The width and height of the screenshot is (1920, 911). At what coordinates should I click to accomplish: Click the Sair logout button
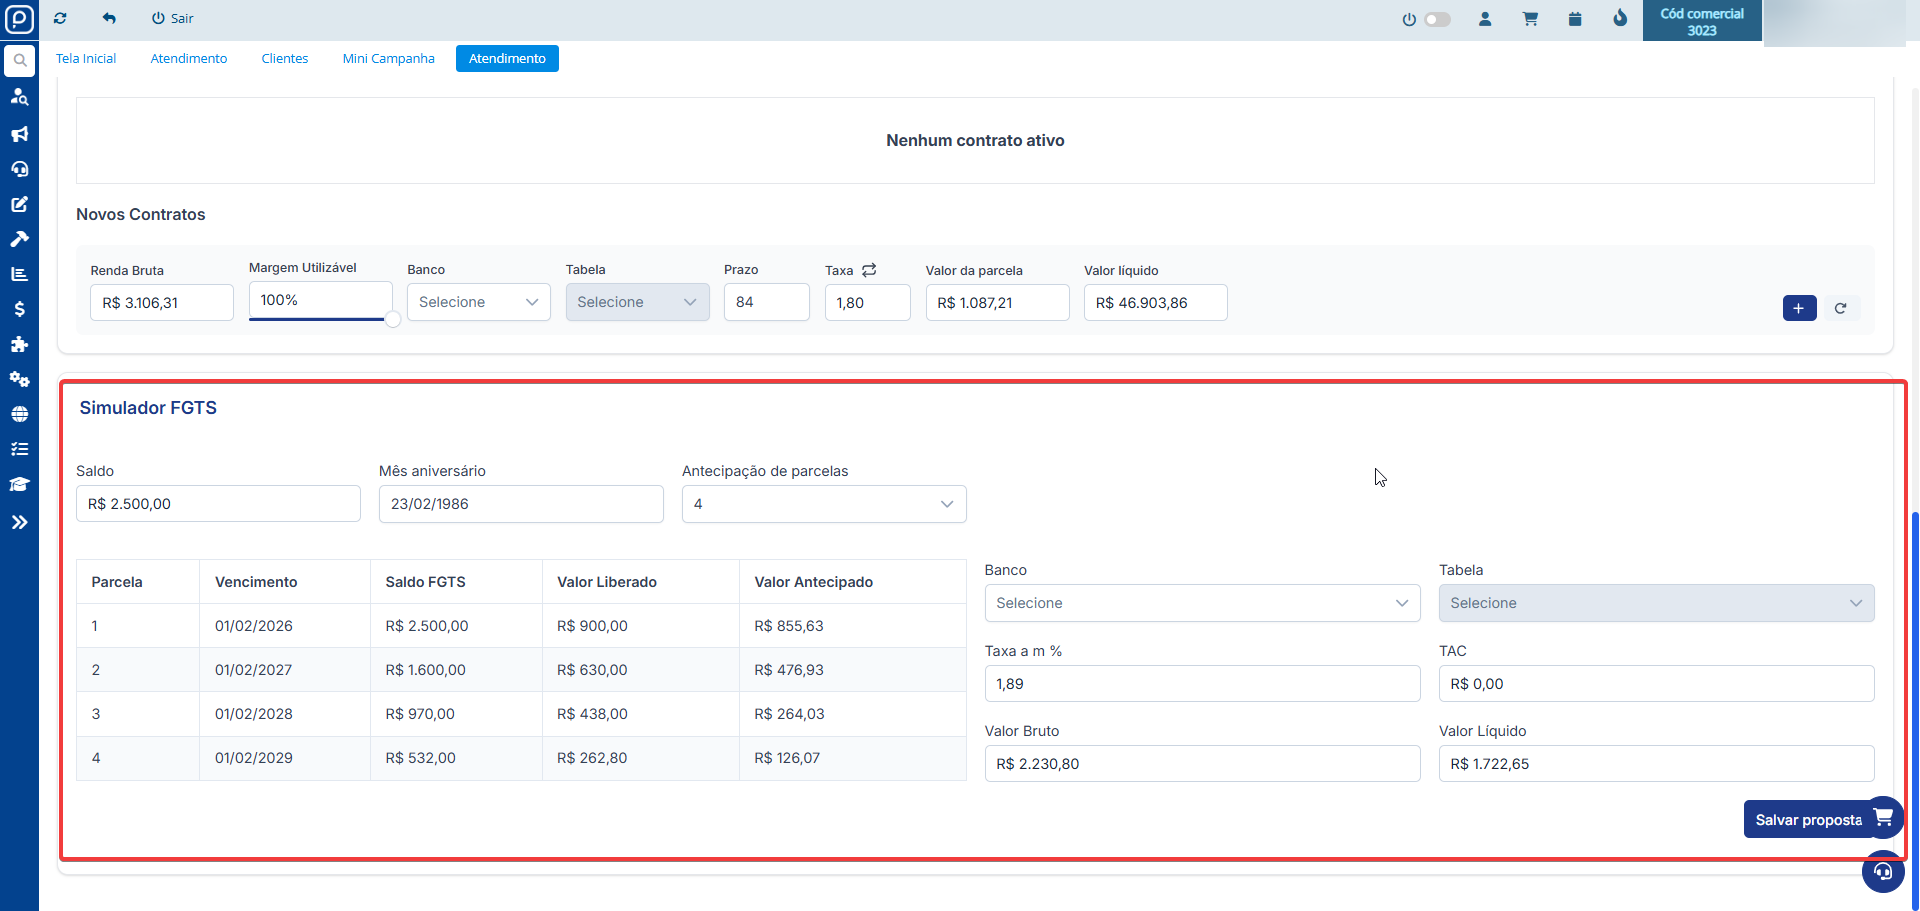coord(173,18)
